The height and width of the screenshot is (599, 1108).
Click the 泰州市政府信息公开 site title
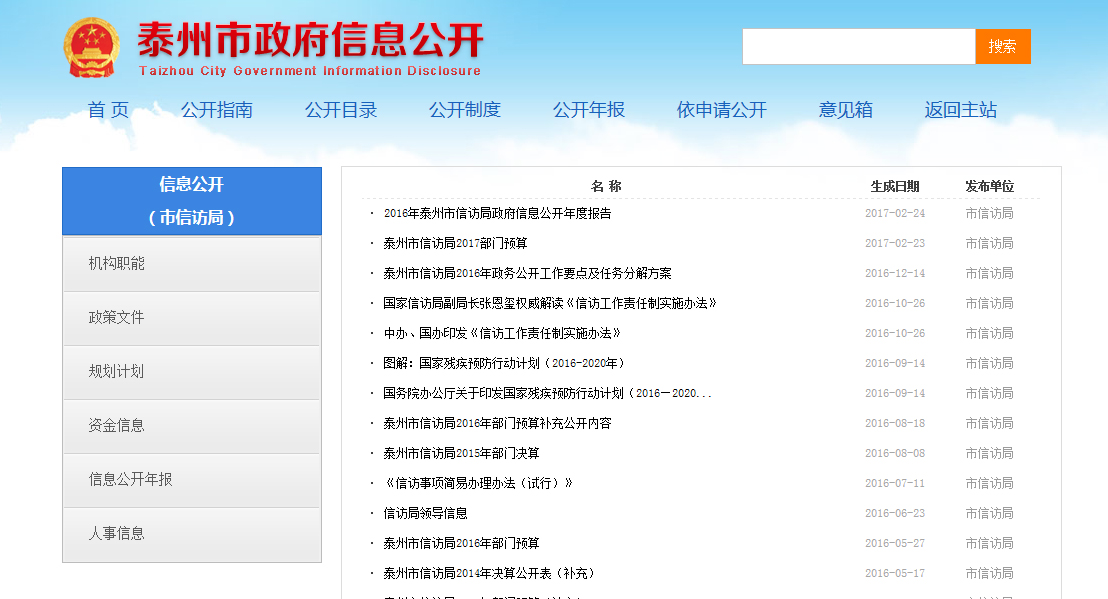click(x=310, y=40)
